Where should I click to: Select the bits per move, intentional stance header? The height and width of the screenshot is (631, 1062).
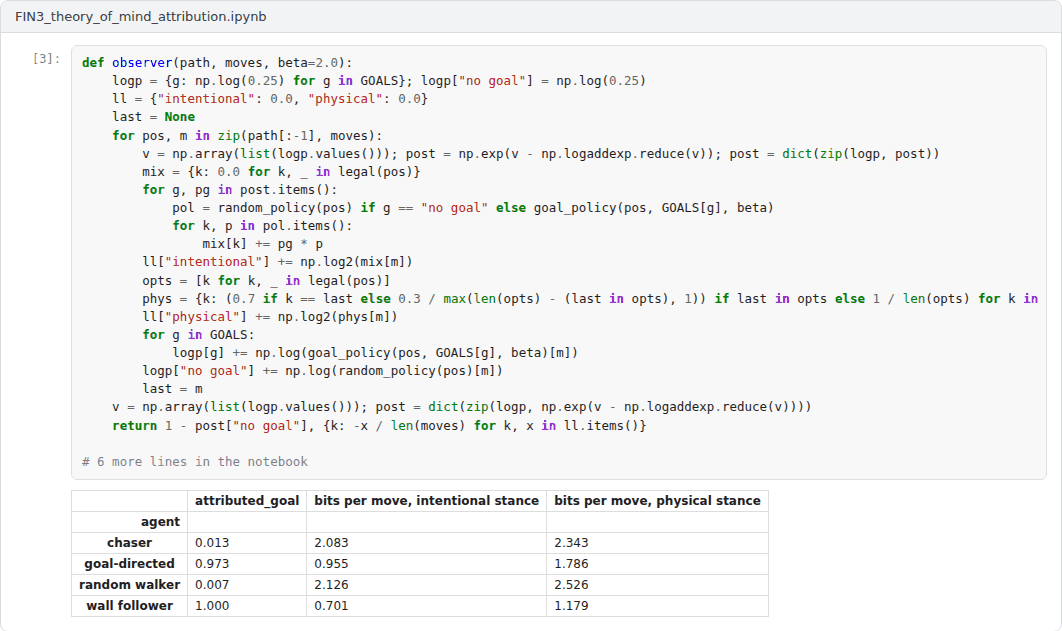point(426,500)
